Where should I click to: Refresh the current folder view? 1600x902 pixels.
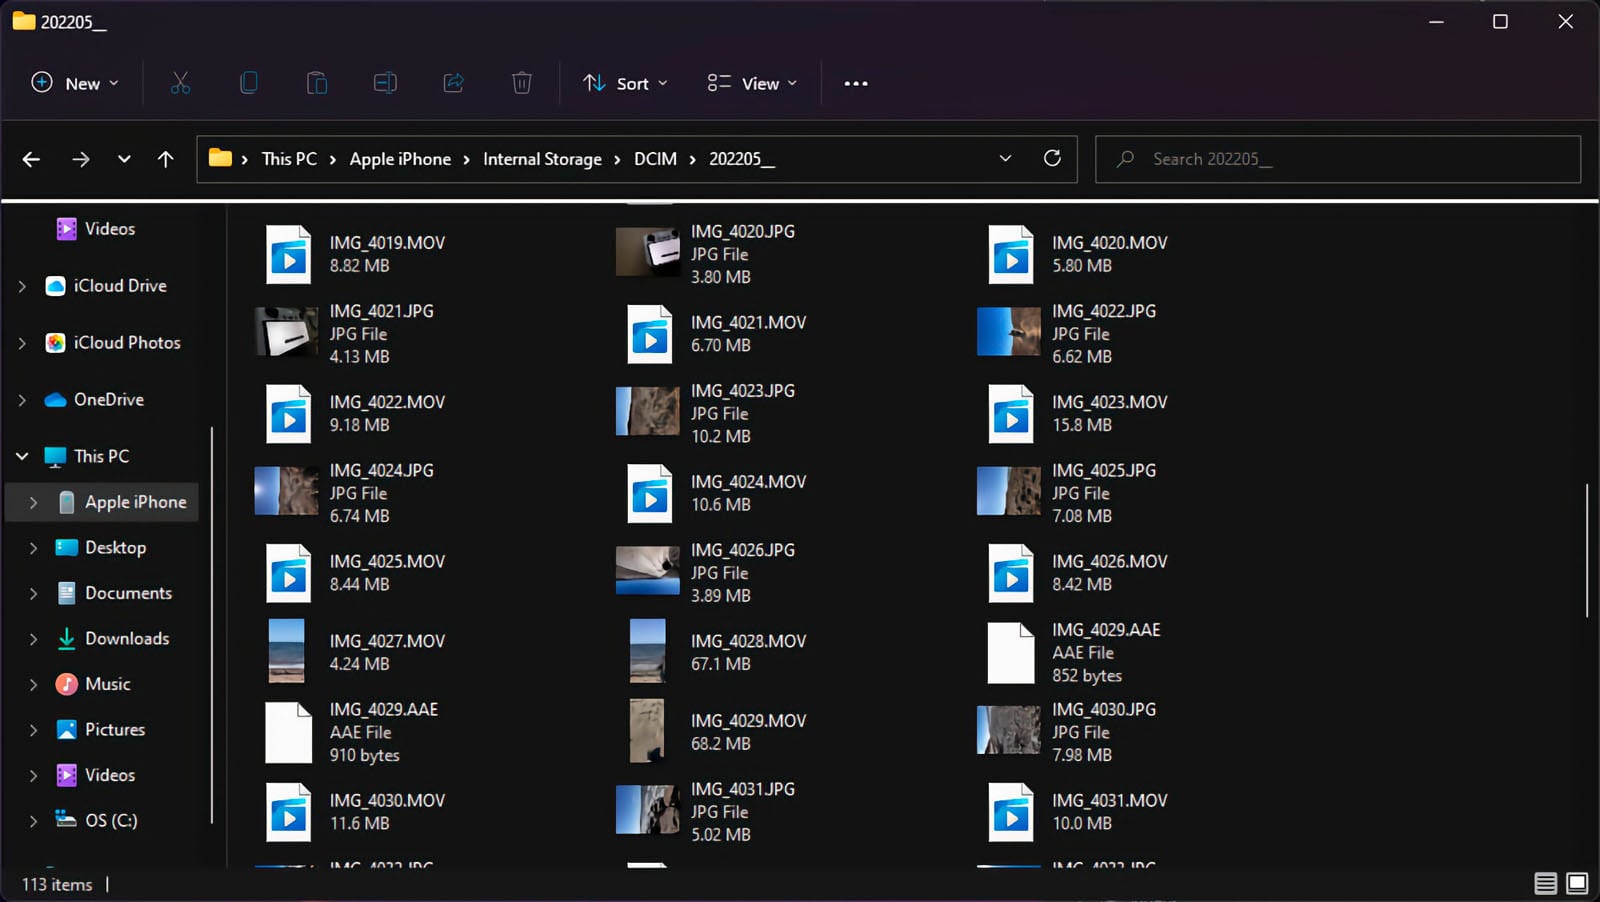click(x=1052, y=159)
